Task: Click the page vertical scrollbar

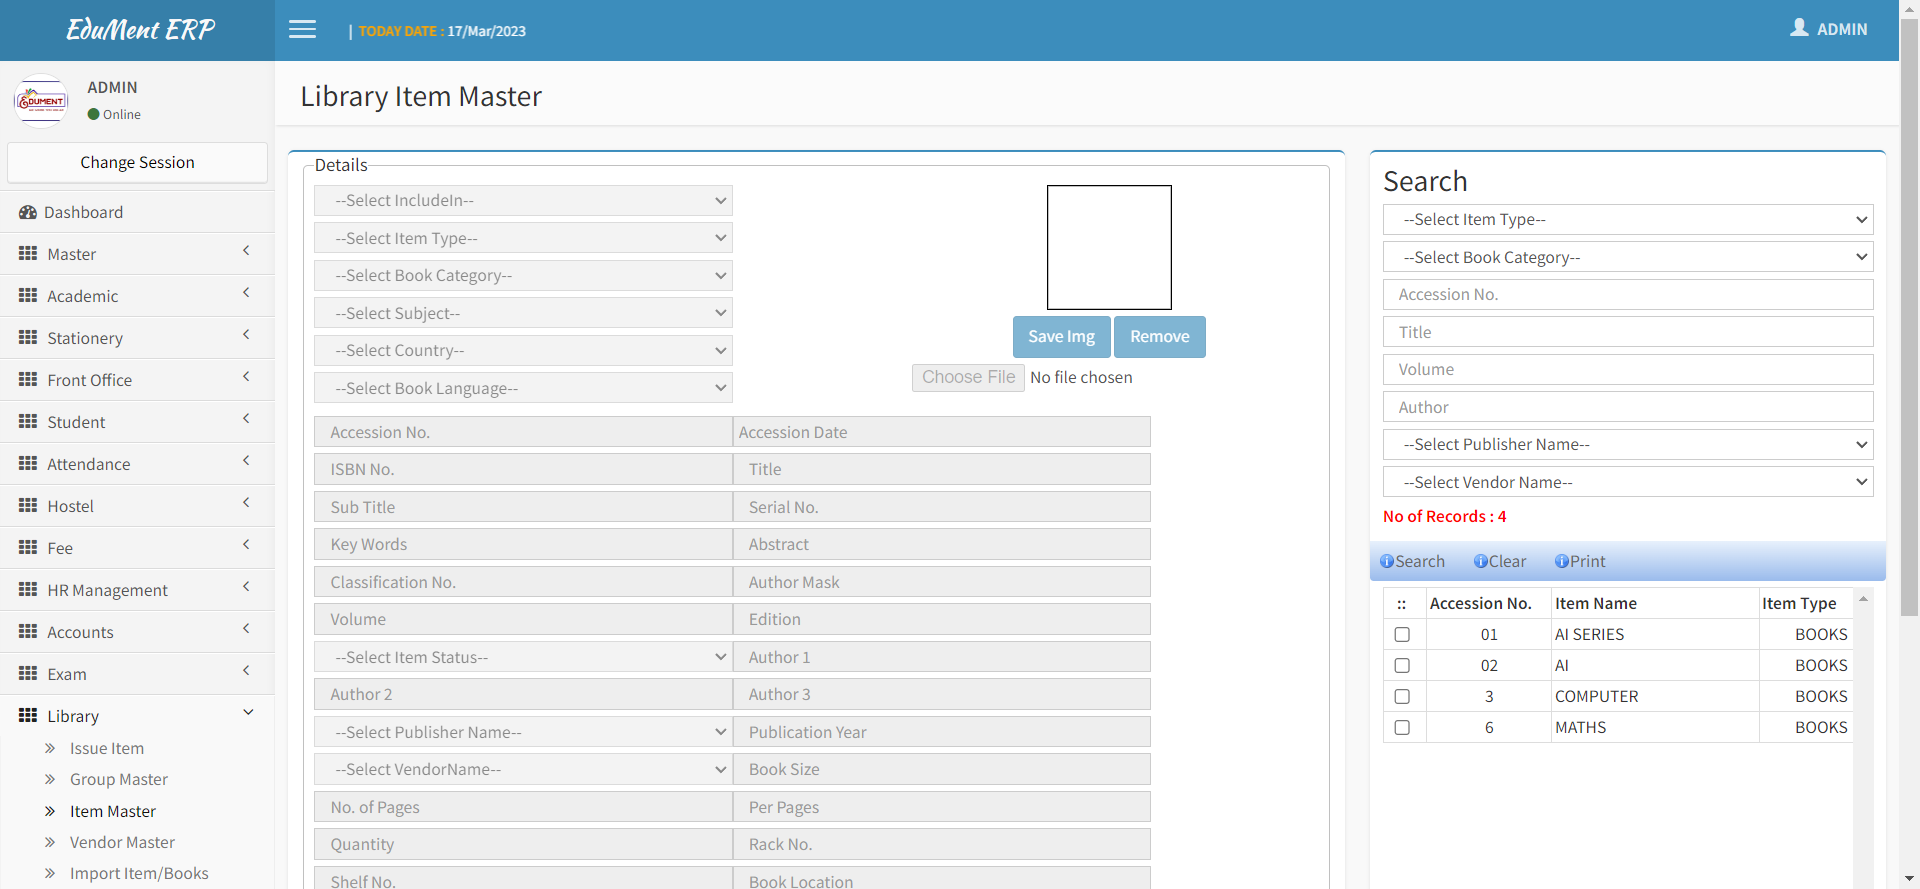Action: 1909,400
